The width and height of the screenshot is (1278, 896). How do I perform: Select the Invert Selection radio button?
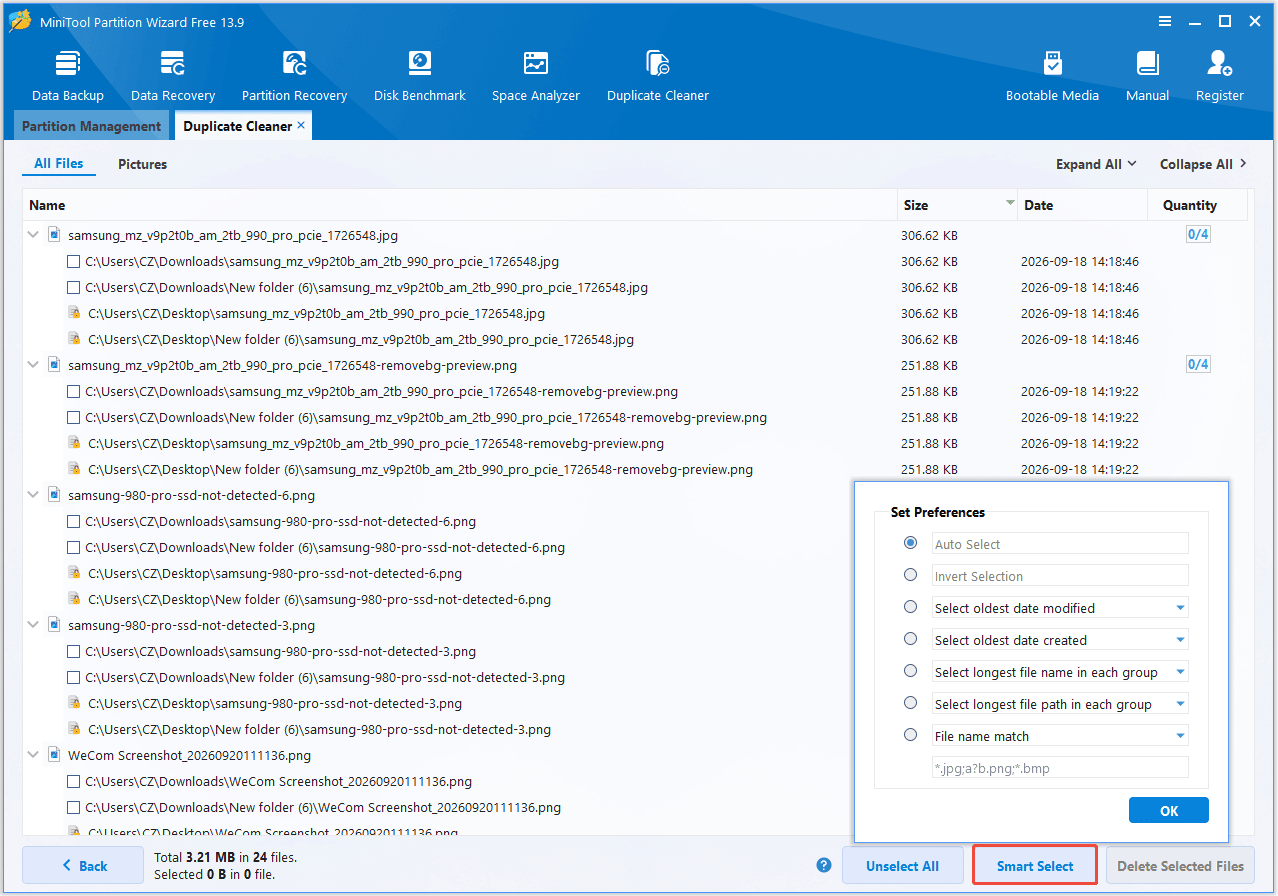pos(910,575)
